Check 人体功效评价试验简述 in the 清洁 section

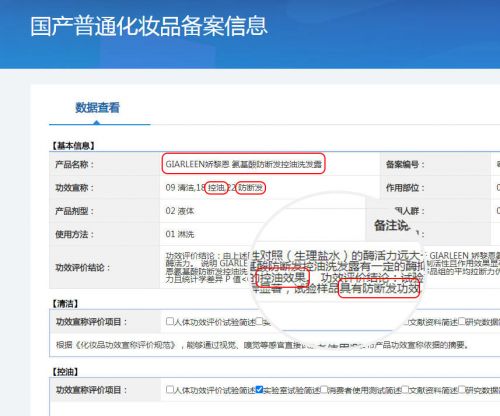pos(170,321)
